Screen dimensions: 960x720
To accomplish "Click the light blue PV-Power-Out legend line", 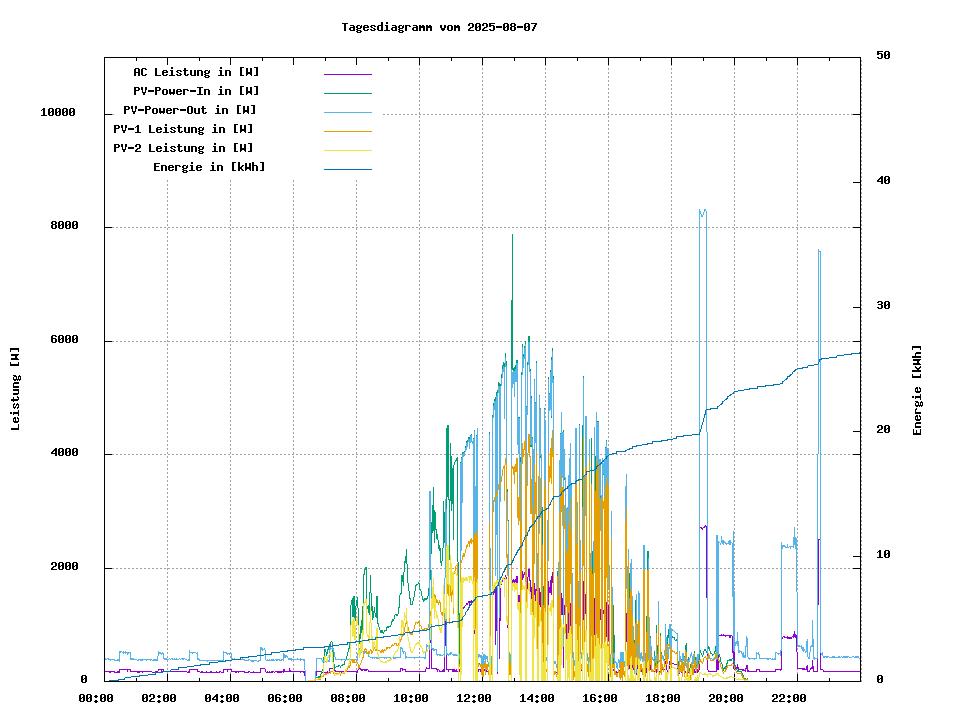I will 347,112.
